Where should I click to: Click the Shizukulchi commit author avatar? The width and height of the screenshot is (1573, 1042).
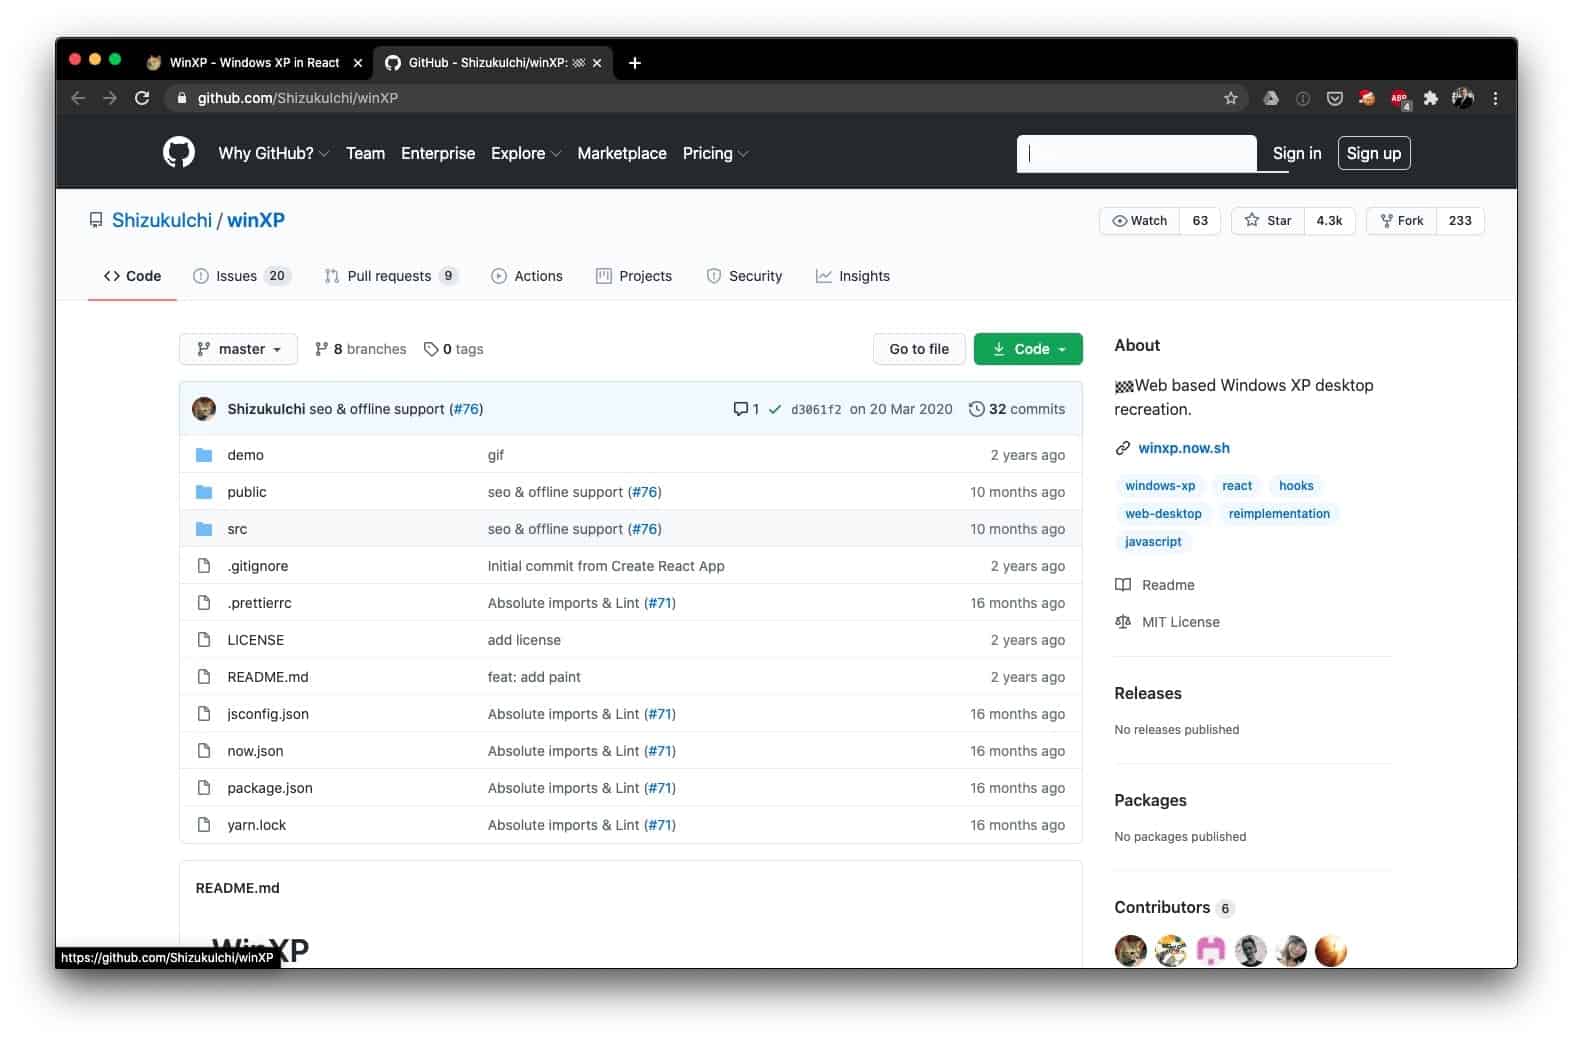204,409
